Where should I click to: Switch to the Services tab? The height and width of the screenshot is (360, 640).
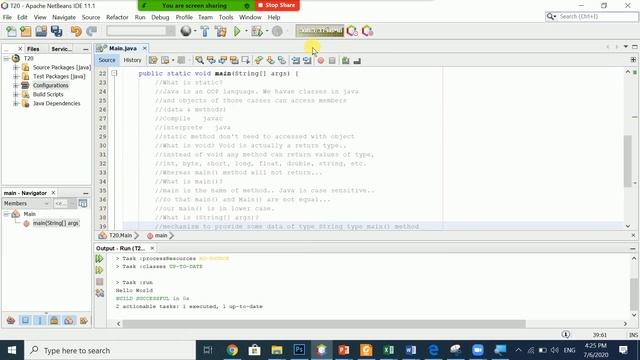point(61,49)
